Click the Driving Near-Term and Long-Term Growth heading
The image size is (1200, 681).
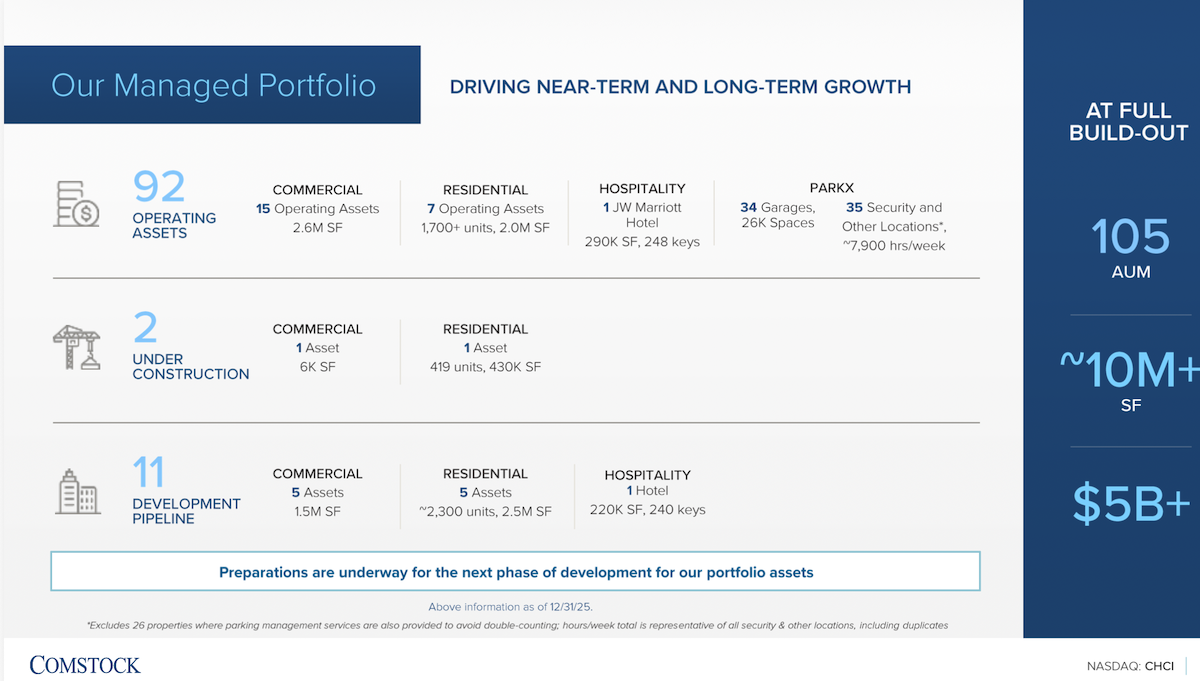pos(680,87)
